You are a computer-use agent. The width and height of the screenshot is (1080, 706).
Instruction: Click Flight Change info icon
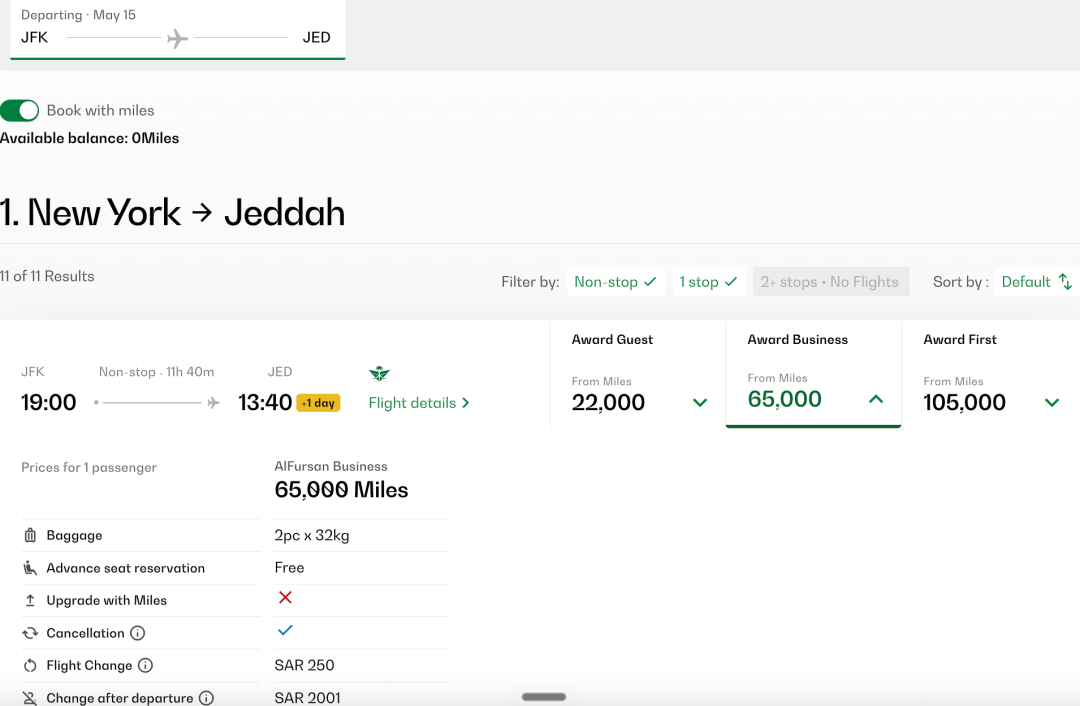point(145,665)
